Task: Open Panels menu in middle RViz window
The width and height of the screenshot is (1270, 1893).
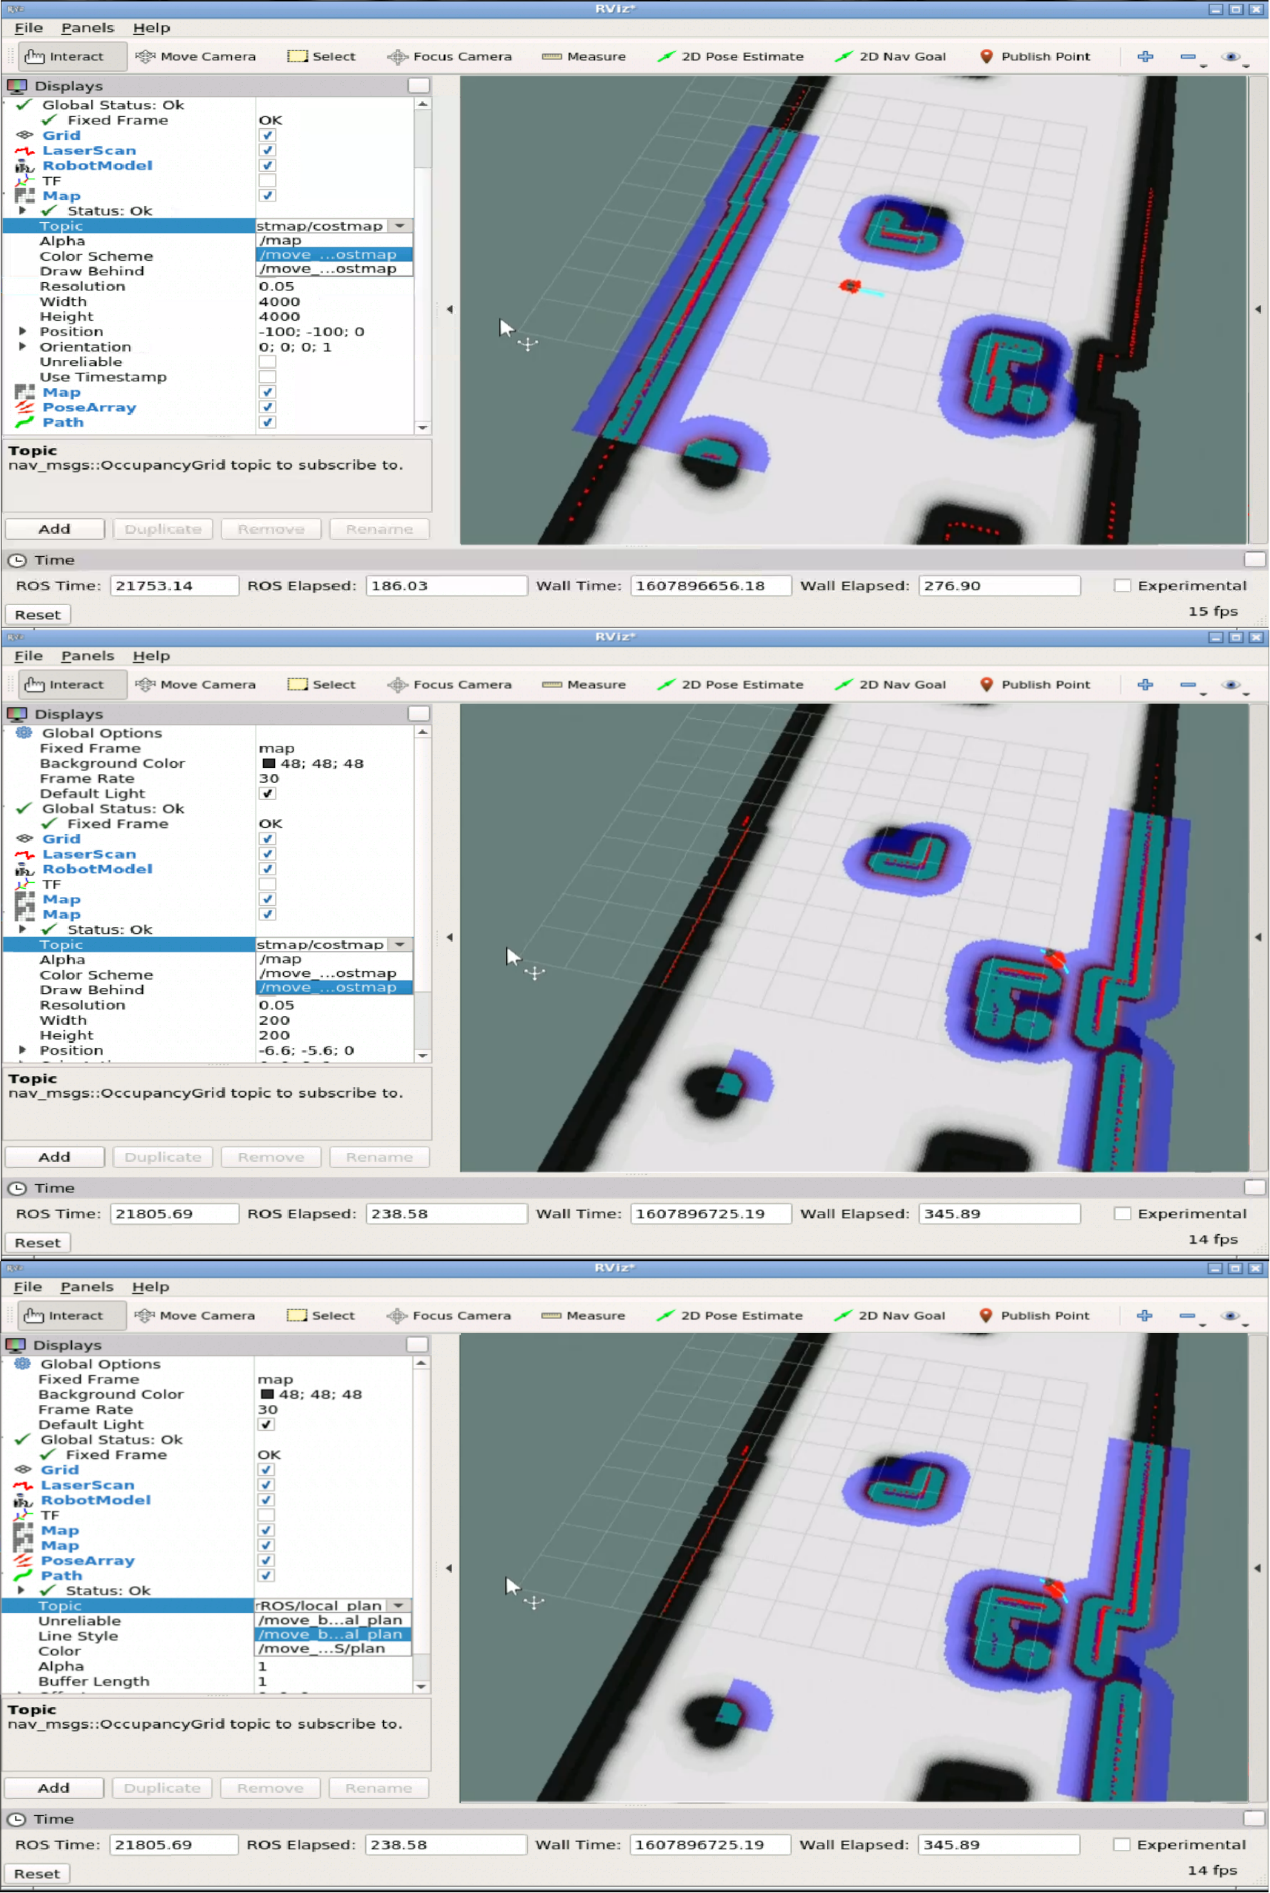Action: [x=88, y=656]
